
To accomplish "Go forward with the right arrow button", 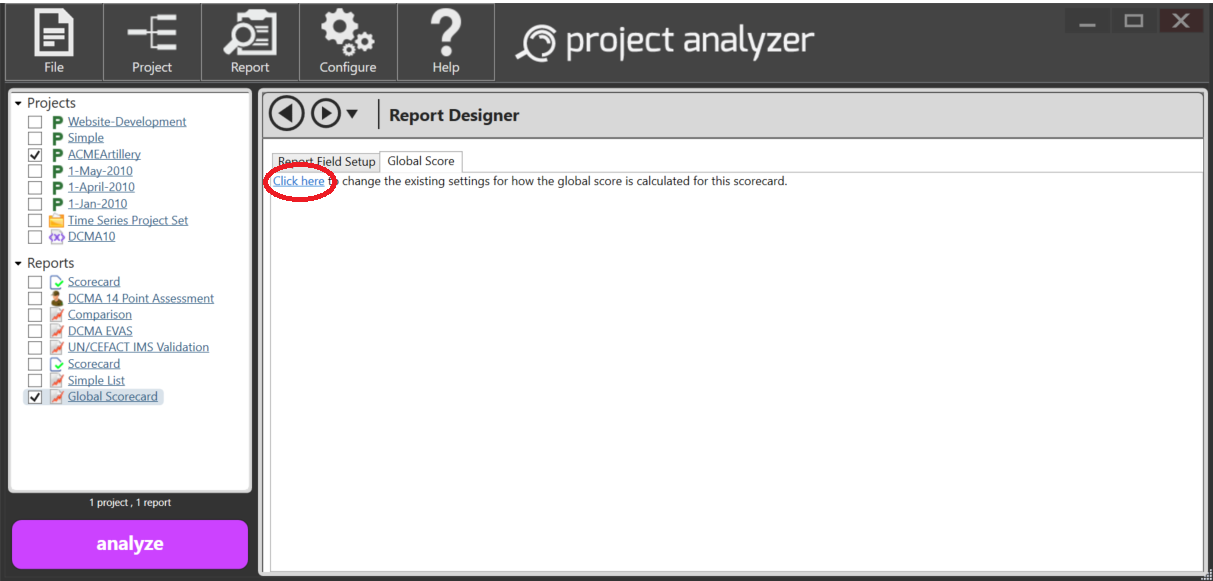I will [326, 114].
